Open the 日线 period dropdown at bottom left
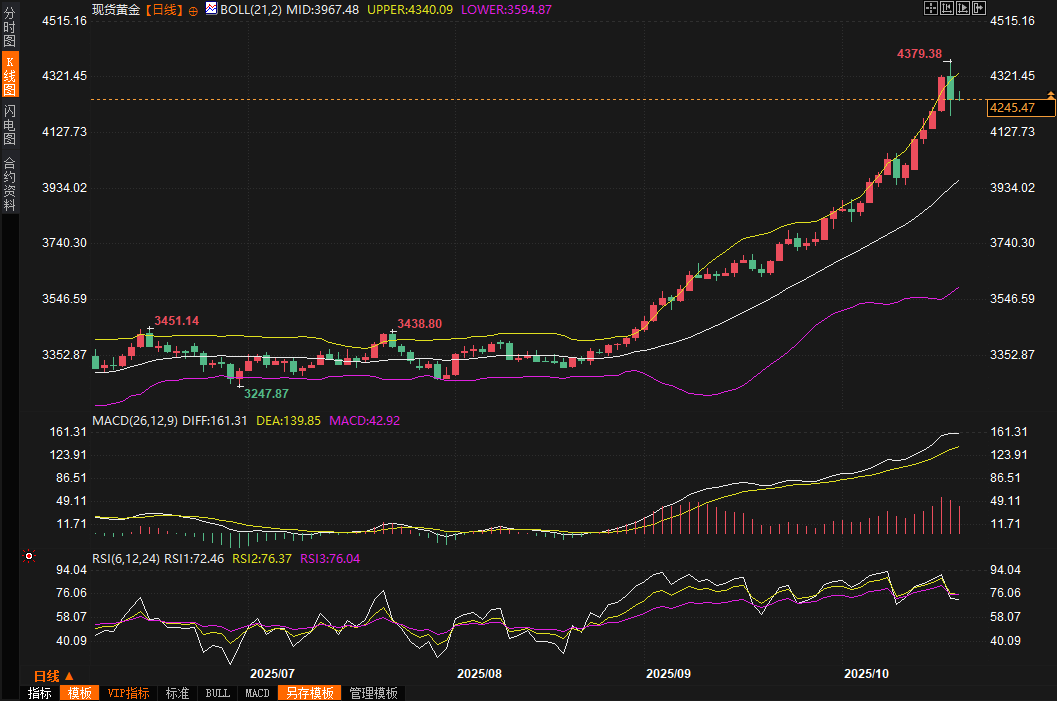This screenshot has height=701, width=1057. click(53, 676)
